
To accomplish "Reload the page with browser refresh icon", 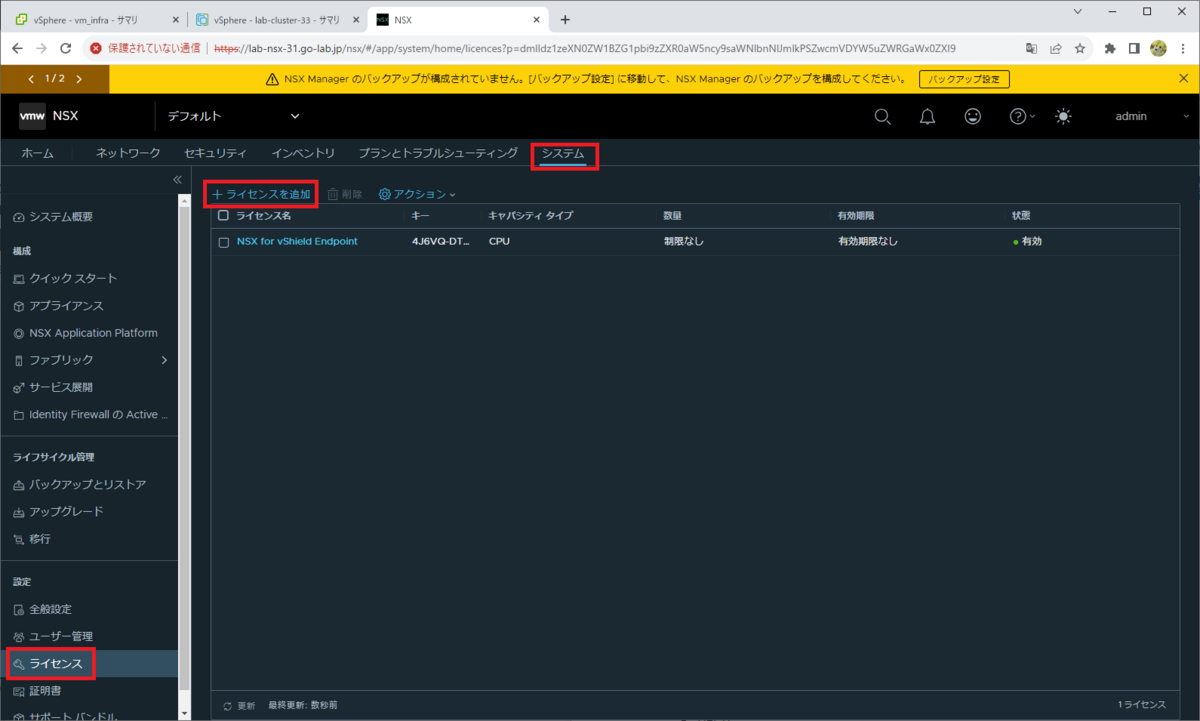I will pos(66,47).
